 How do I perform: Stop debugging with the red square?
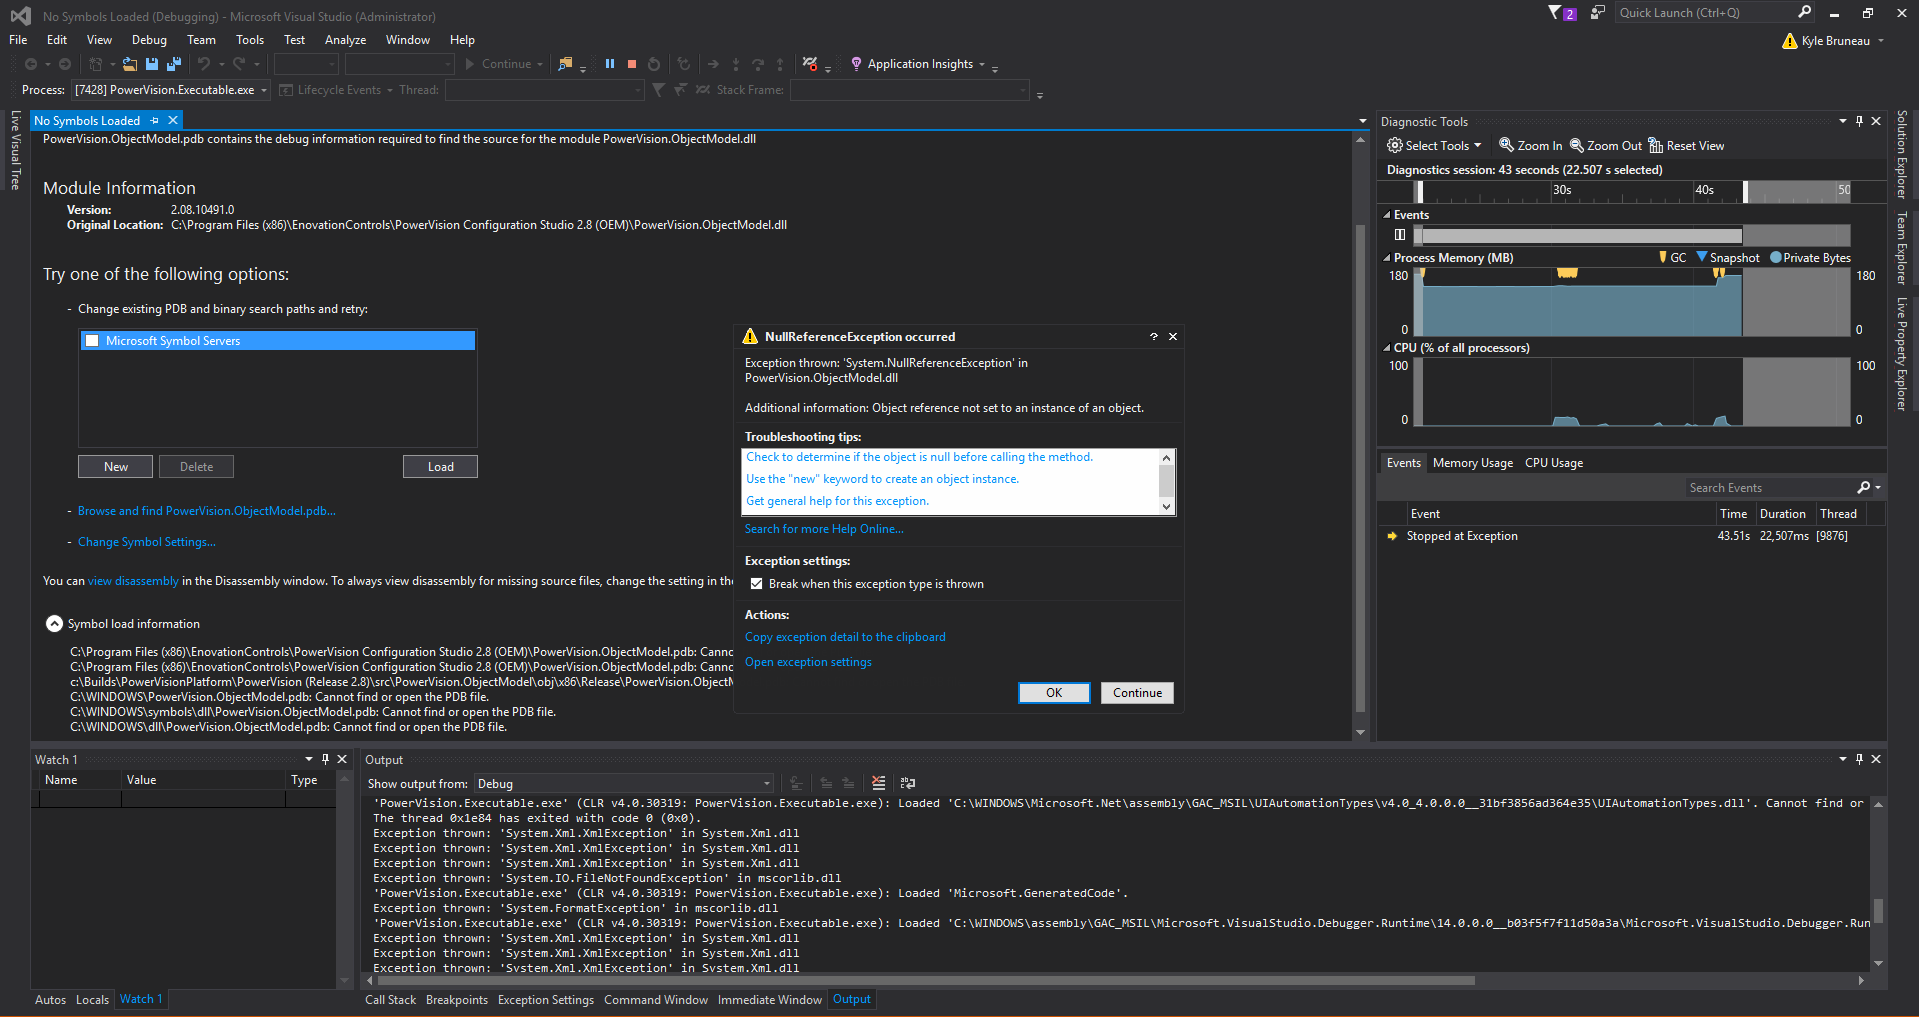632,64
